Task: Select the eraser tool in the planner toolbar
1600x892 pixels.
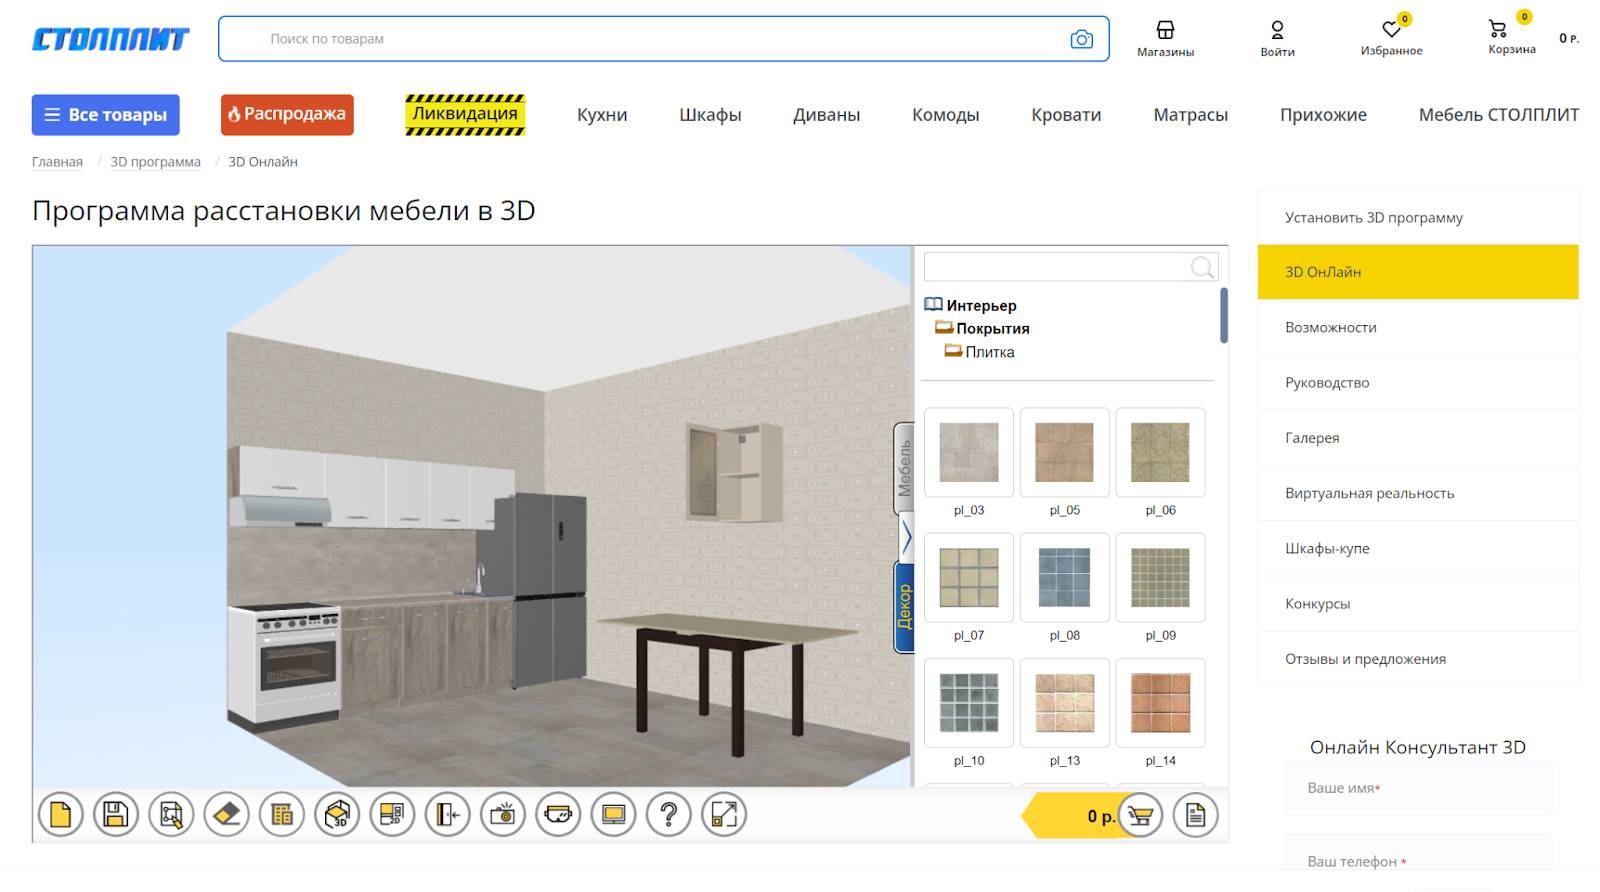Action: [x=227, y=815]
